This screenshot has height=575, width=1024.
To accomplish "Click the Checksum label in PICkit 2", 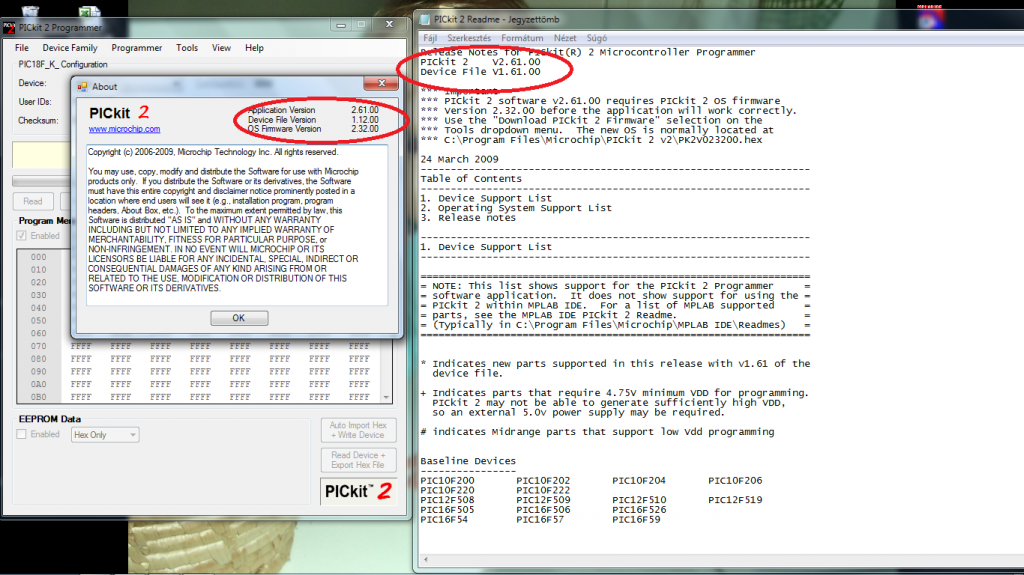I will click(x=38, y=121).
